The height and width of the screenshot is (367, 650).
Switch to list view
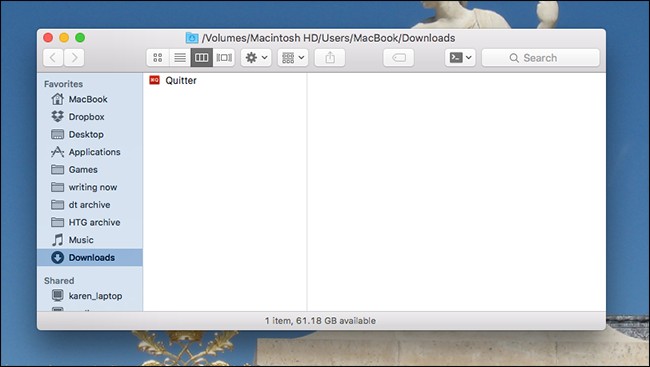180,58
